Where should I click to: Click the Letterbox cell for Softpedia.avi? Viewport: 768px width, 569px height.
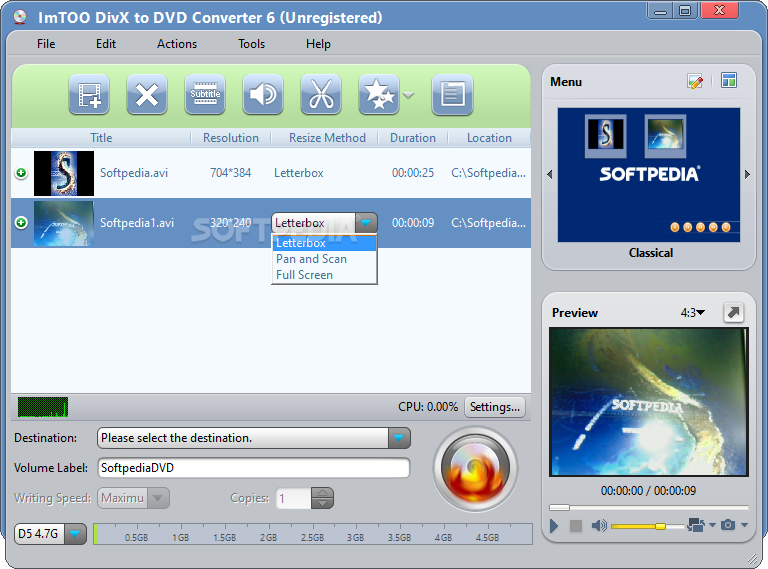[299, 173]
